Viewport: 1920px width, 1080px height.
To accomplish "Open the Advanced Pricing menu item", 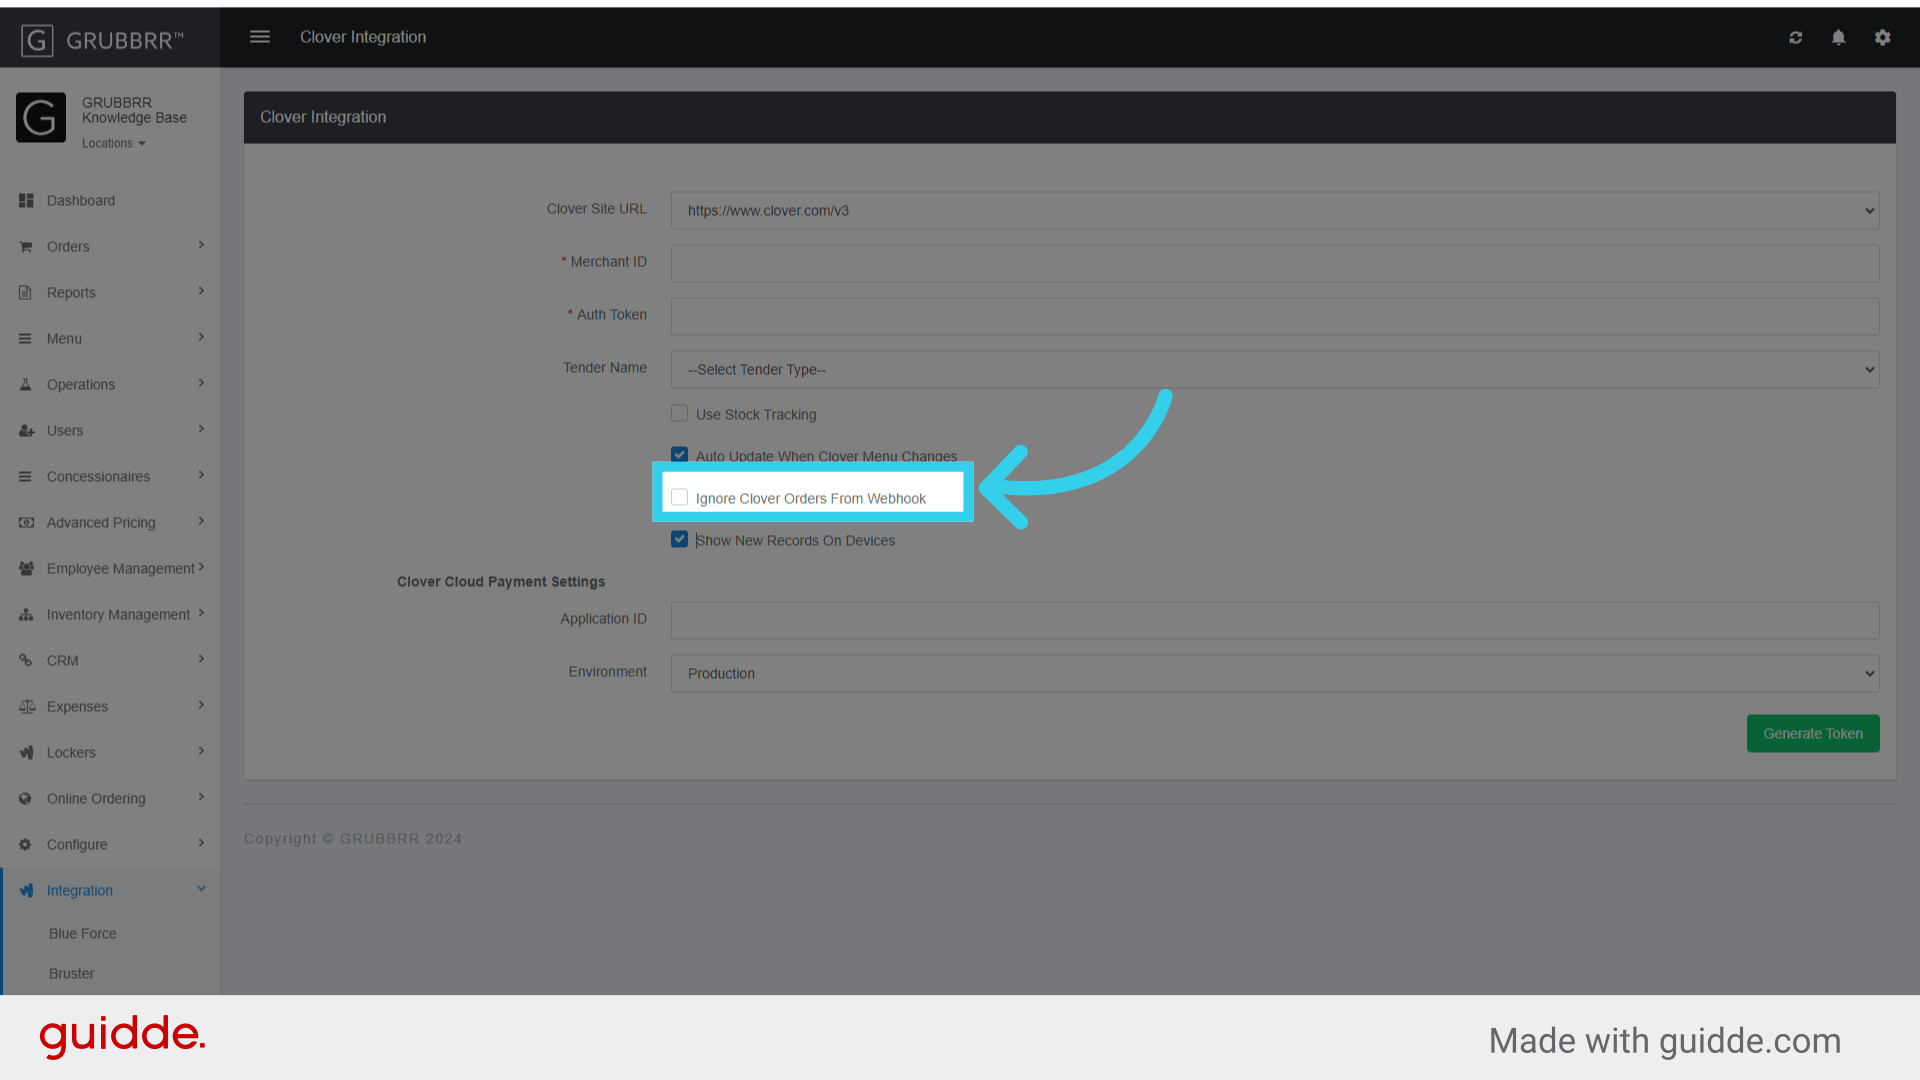I will tap(110, 523).
